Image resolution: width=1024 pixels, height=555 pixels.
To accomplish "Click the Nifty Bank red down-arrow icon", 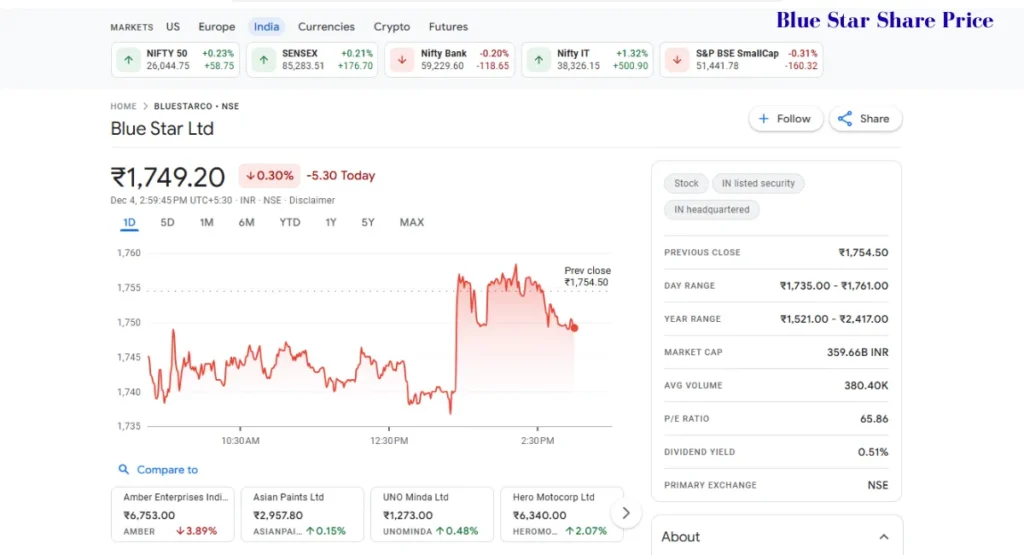I will [x=402, y=60].
